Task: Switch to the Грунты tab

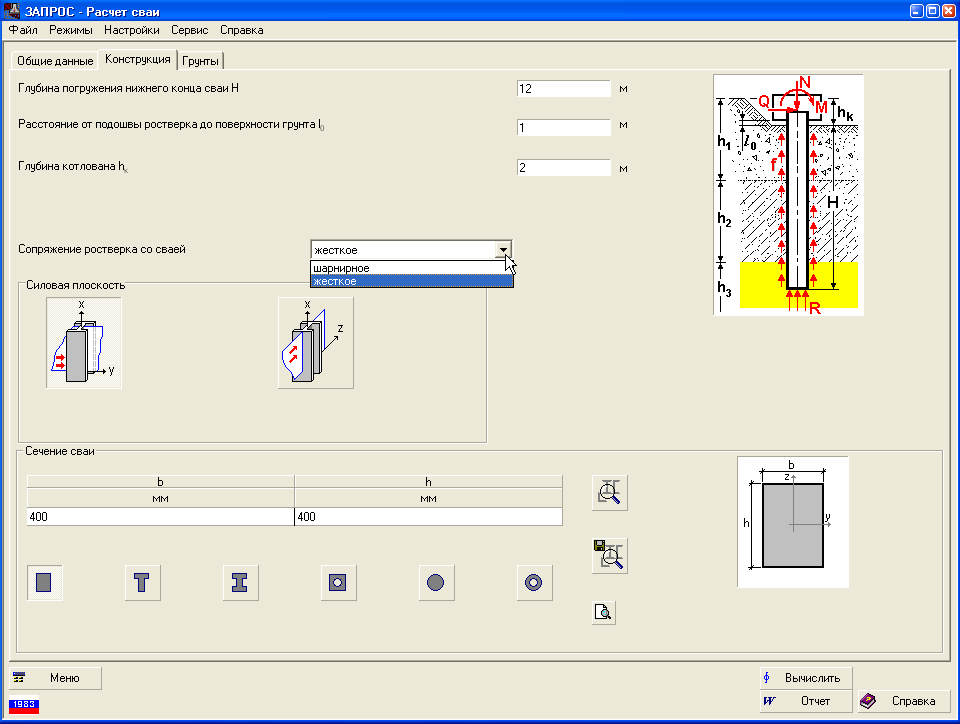Action: pyautogui.click(x=200, y=61)
